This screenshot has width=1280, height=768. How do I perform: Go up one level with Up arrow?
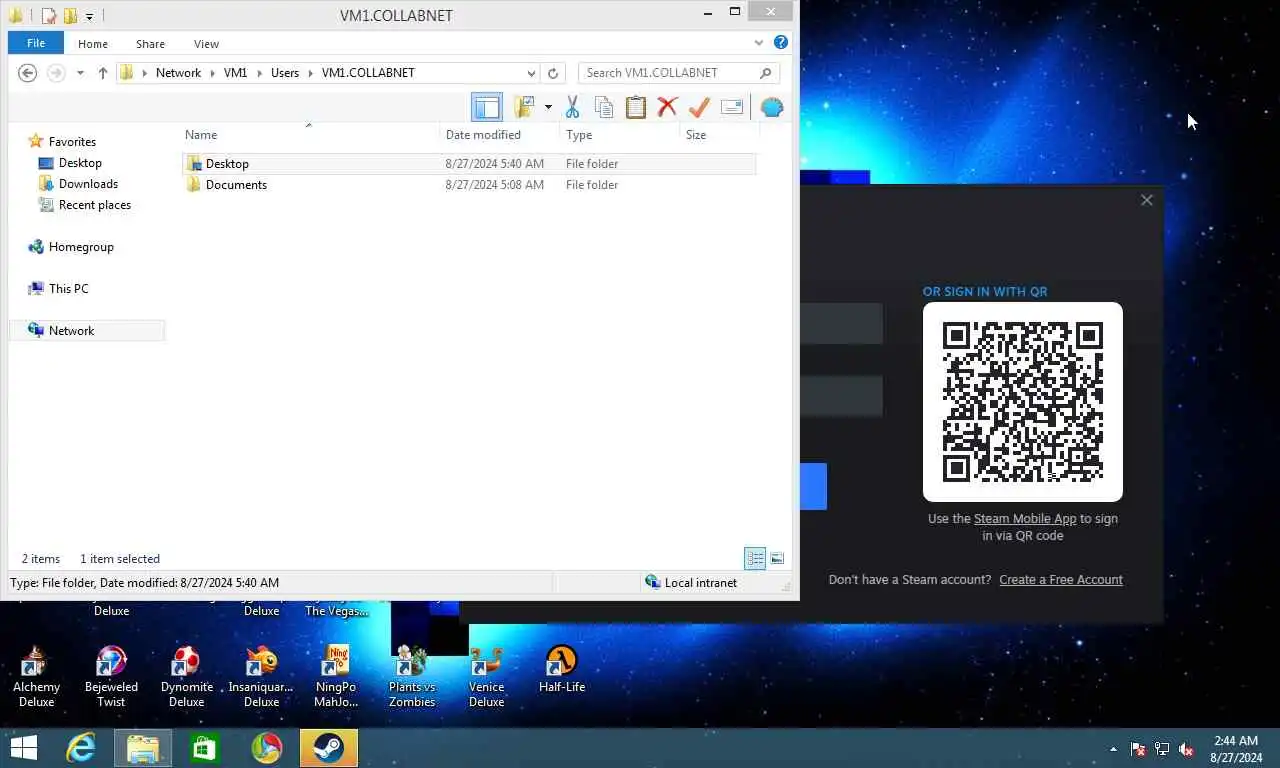[x=102, y=73]
